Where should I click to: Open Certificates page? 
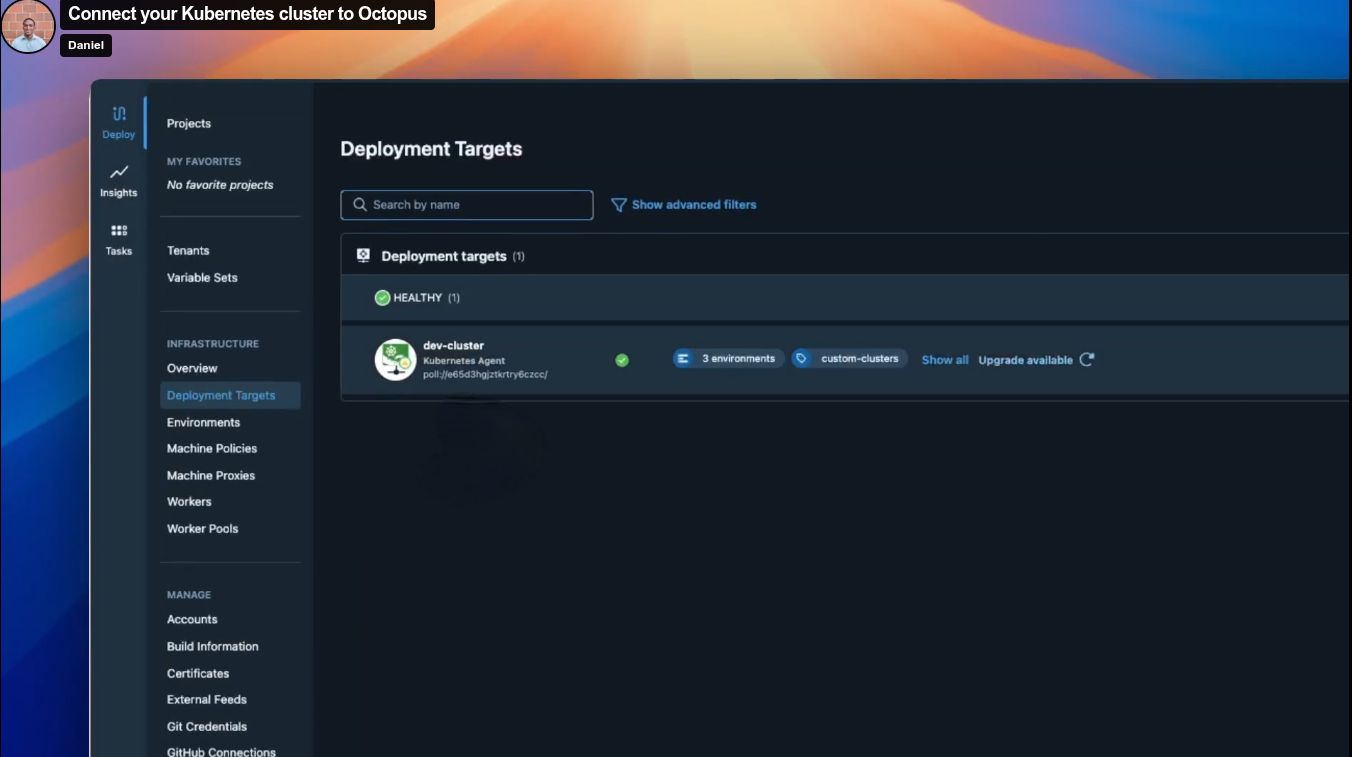198,674
